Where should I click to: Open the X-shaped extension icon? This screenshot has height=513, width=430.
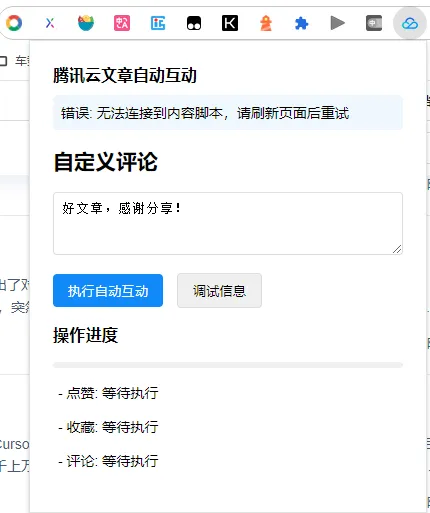(x=50, y=23)
